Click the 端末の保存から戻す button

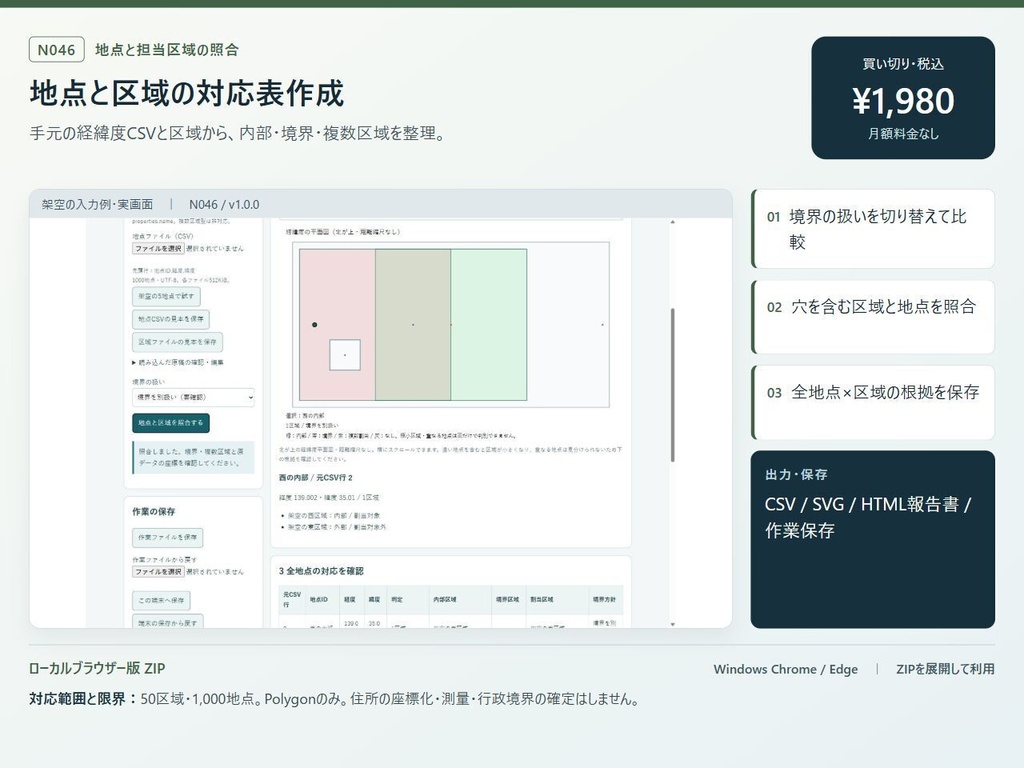point(168,622)
